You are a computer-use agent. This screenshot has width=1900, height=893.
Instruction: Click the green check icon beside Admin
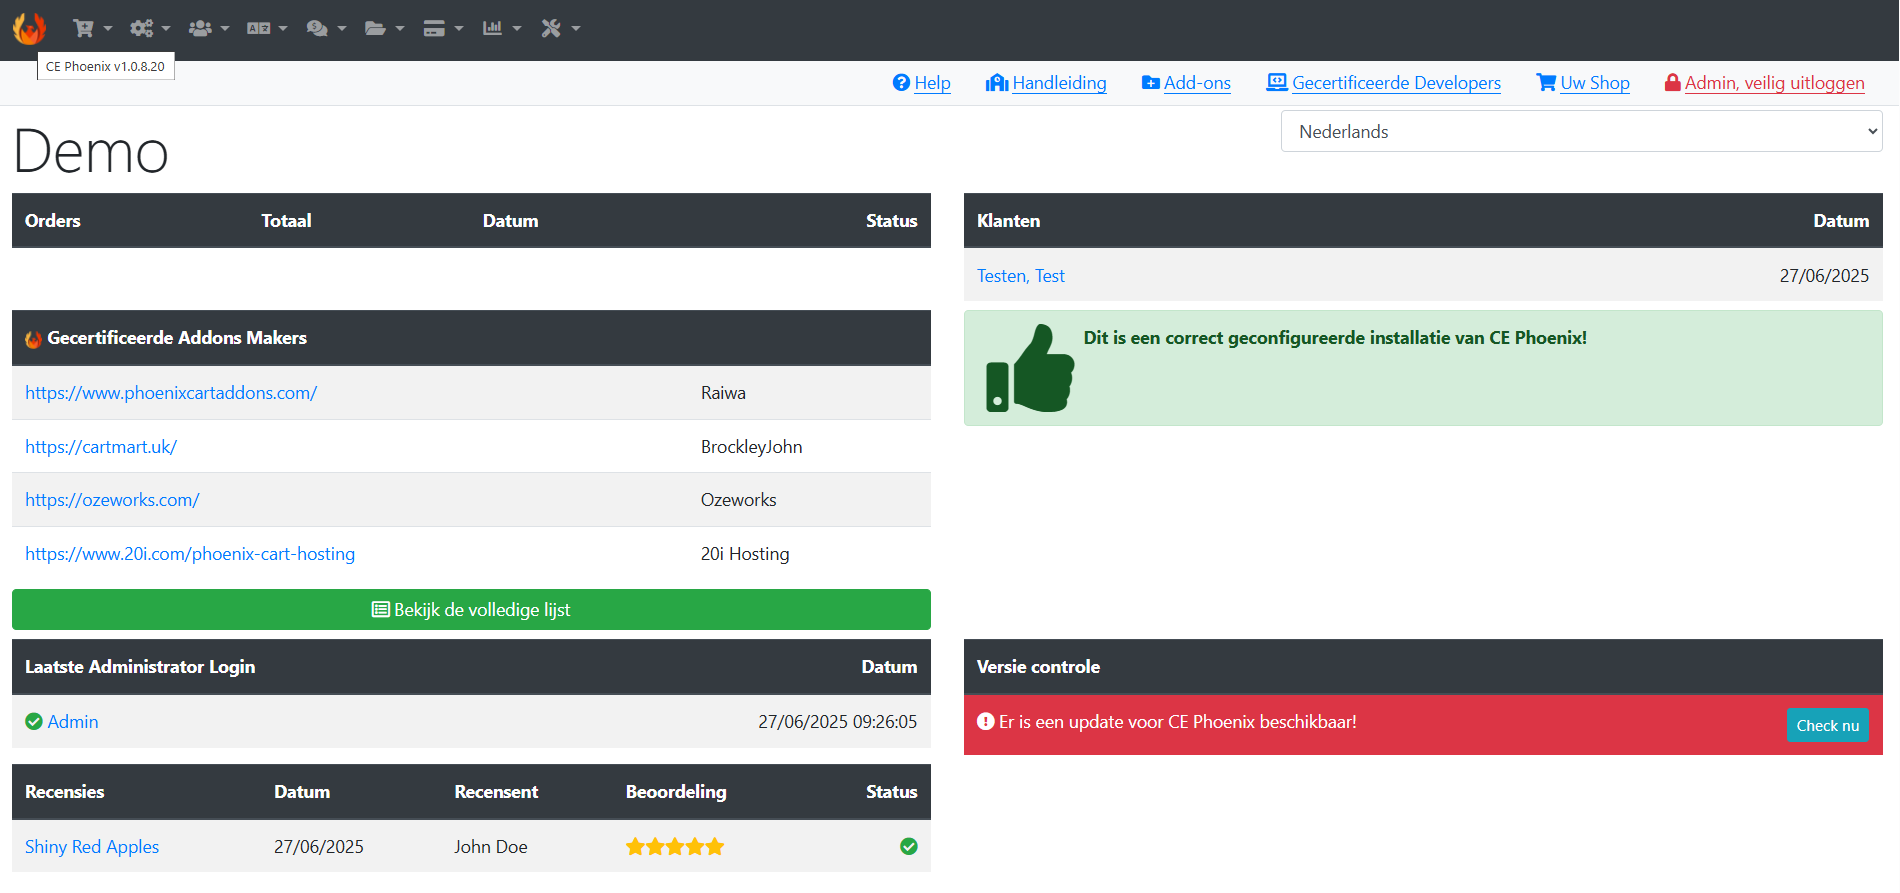34,722
